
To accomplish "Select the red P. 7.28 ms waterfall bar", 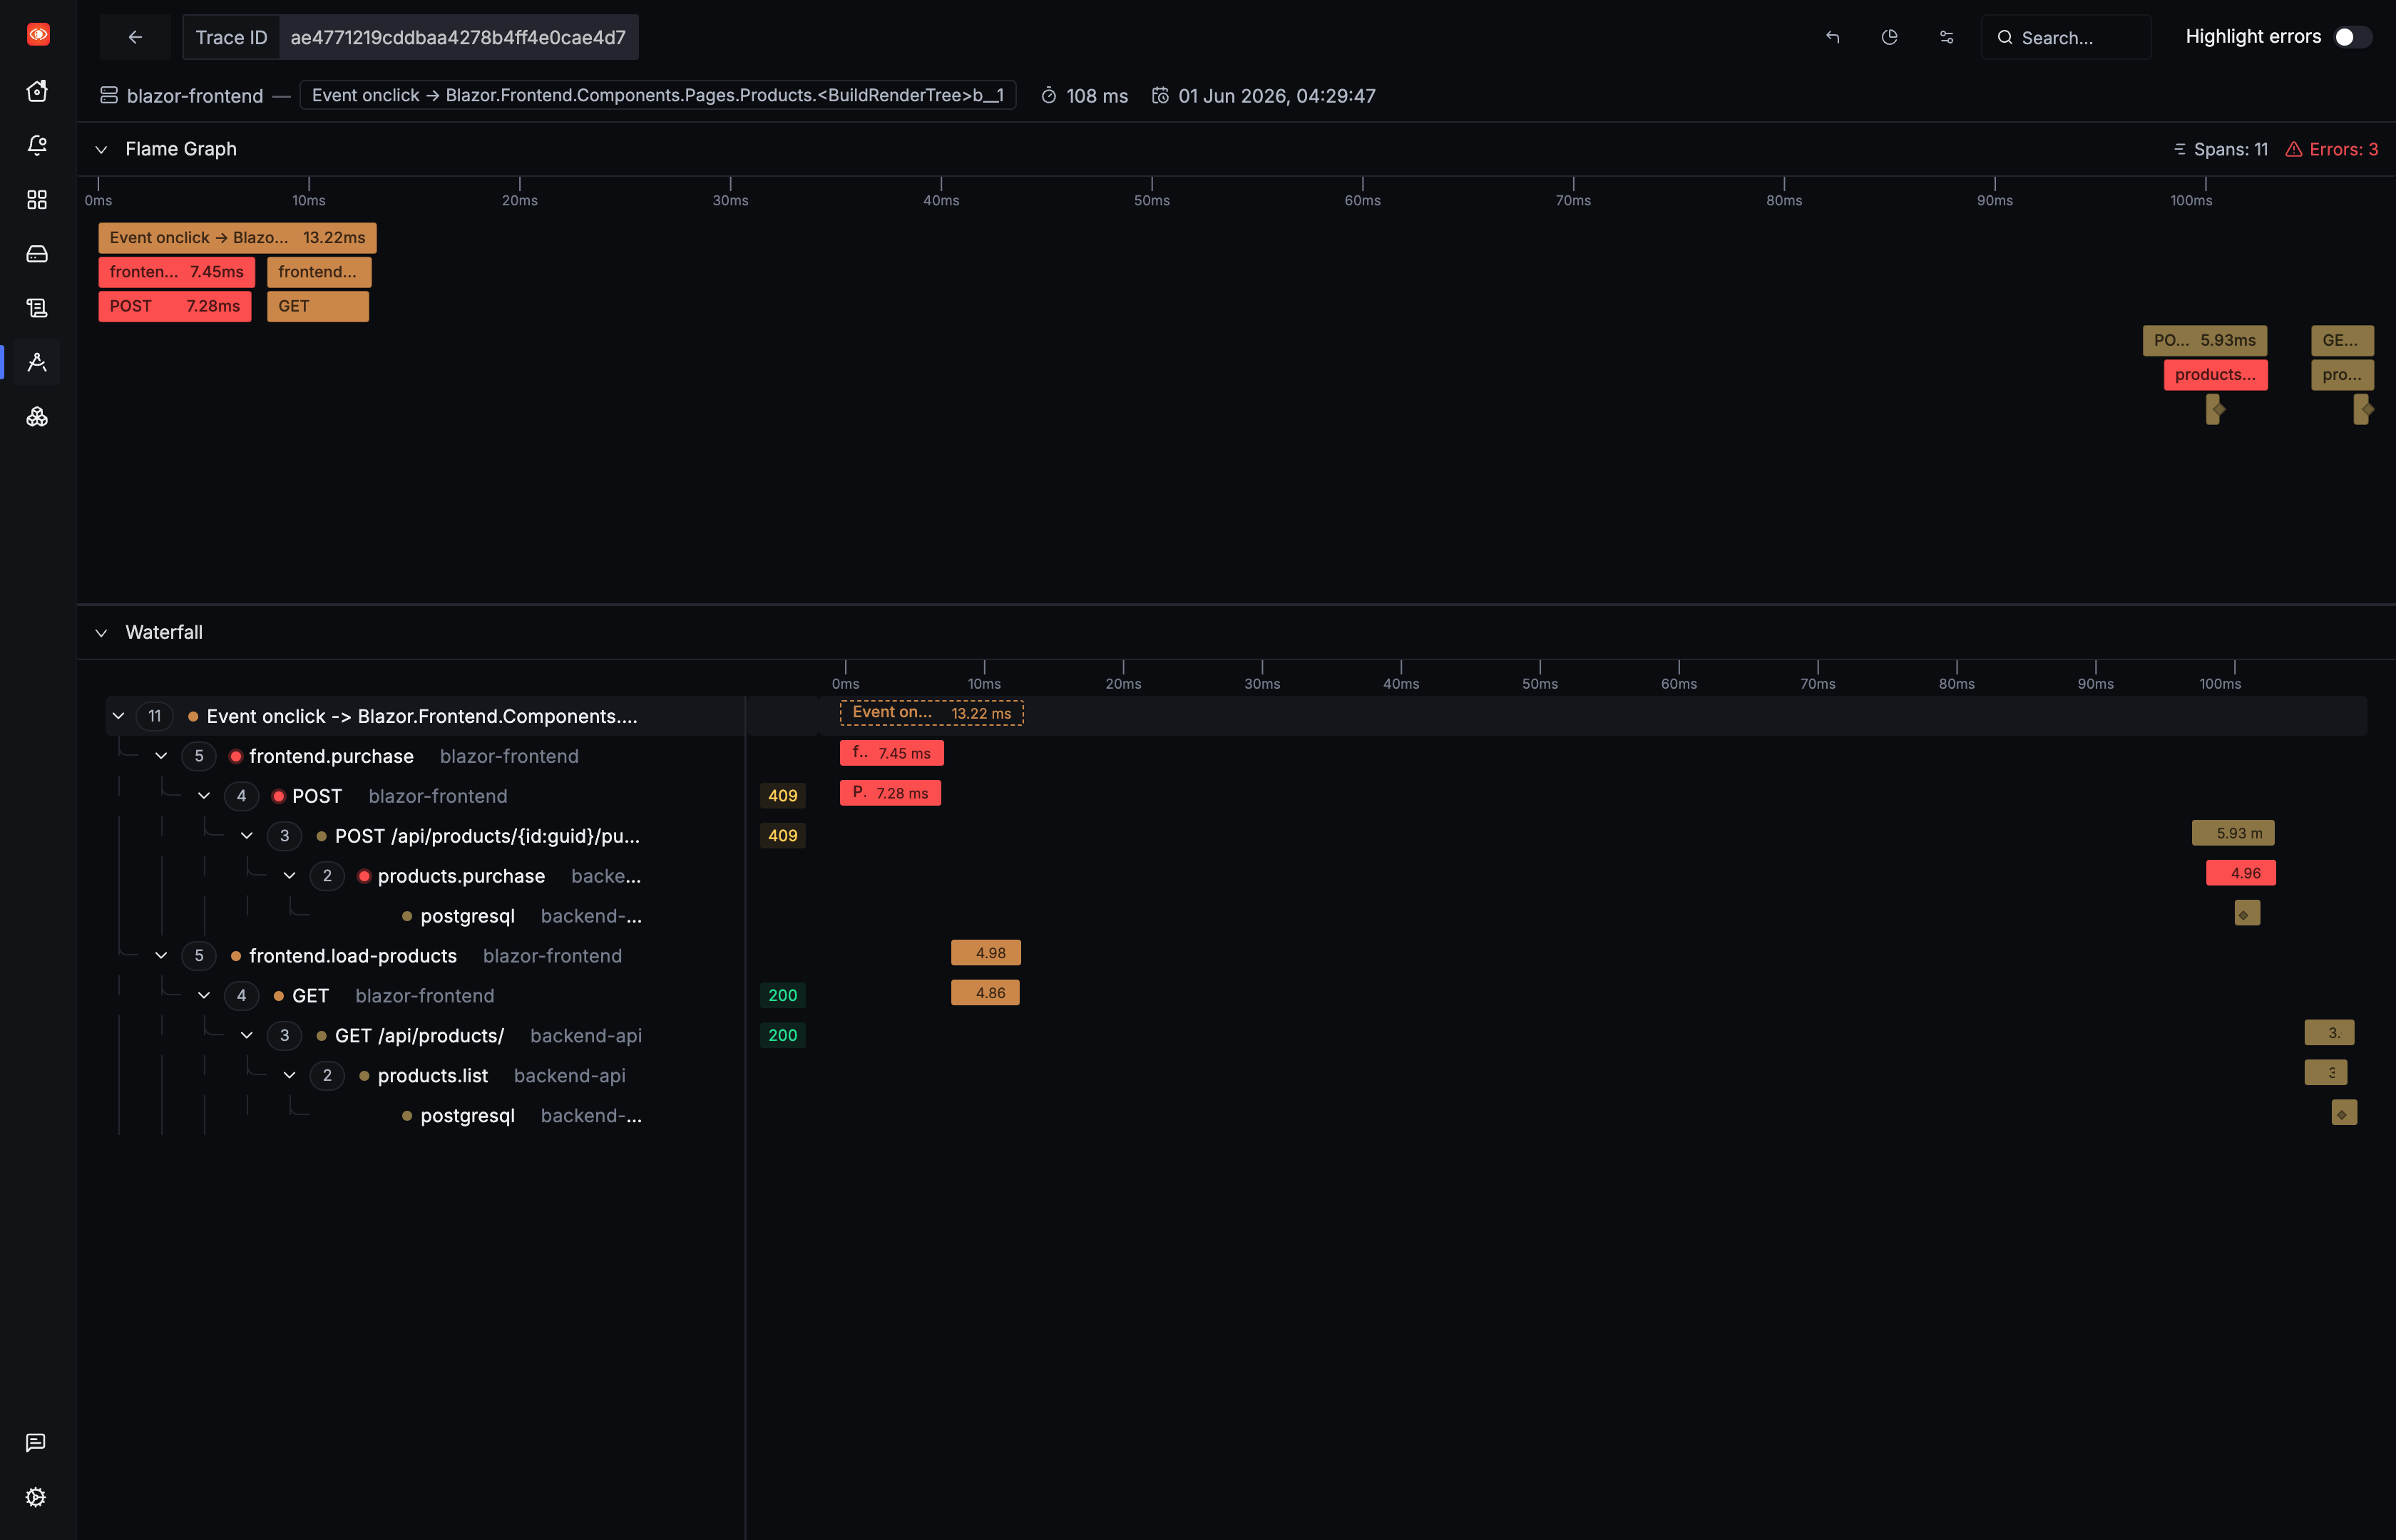I will tap(890, 793).
